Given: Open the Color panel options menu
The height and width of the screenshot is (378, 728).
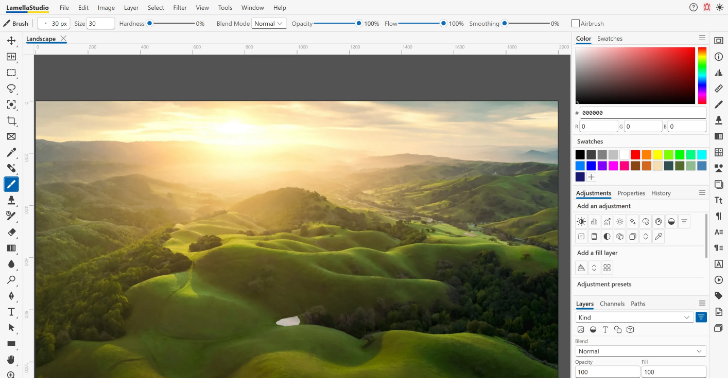Looking at the screenshot, I should click(x=702, y=38).
